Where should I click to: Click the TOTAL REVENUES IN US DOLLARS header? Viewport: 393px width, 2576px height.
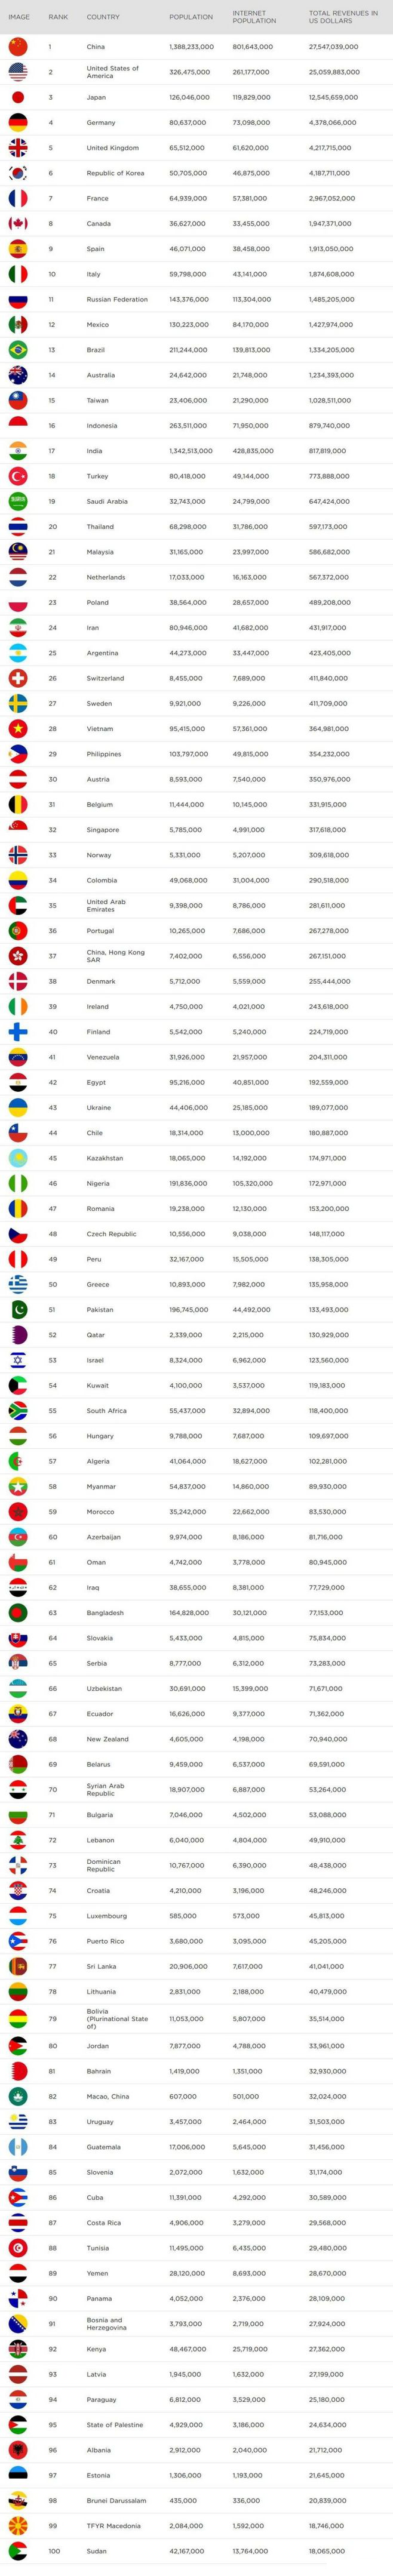(x=343, y=17)
